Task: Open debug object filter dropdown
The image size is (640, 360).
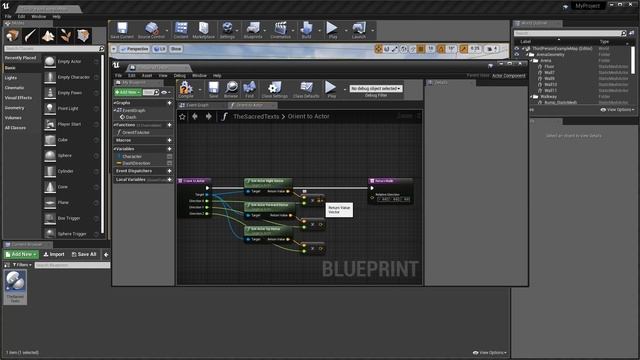Action: pos(376,89)
